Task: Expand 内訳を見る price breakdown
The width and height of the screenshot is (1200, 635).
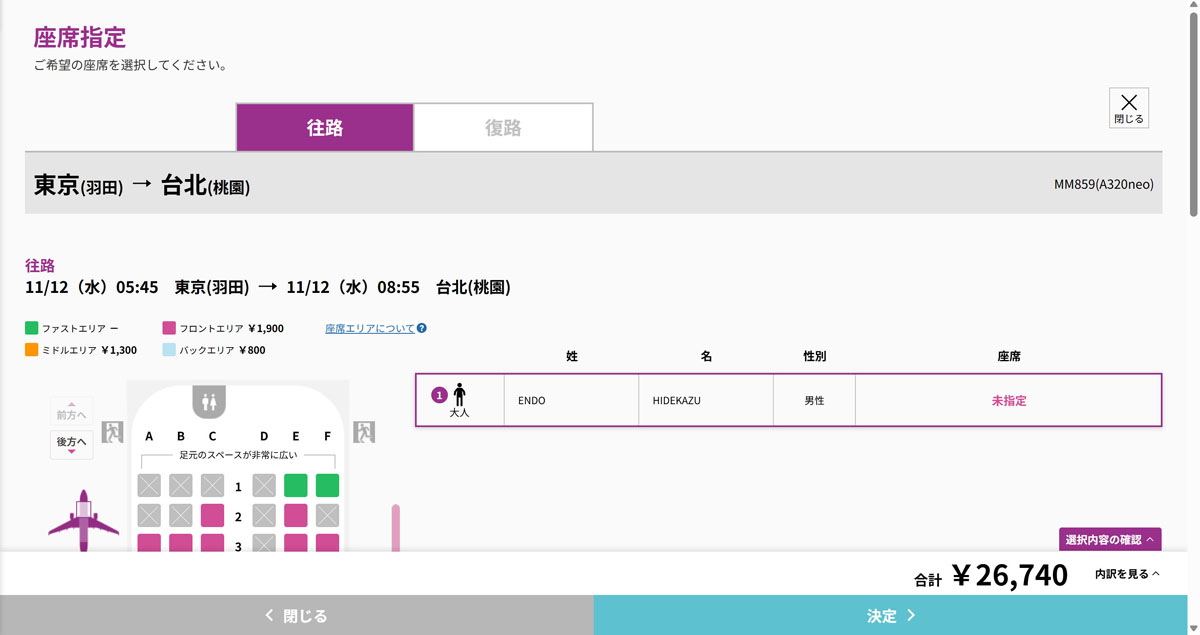Action: pyautogui.click(x=1127, y=574)
